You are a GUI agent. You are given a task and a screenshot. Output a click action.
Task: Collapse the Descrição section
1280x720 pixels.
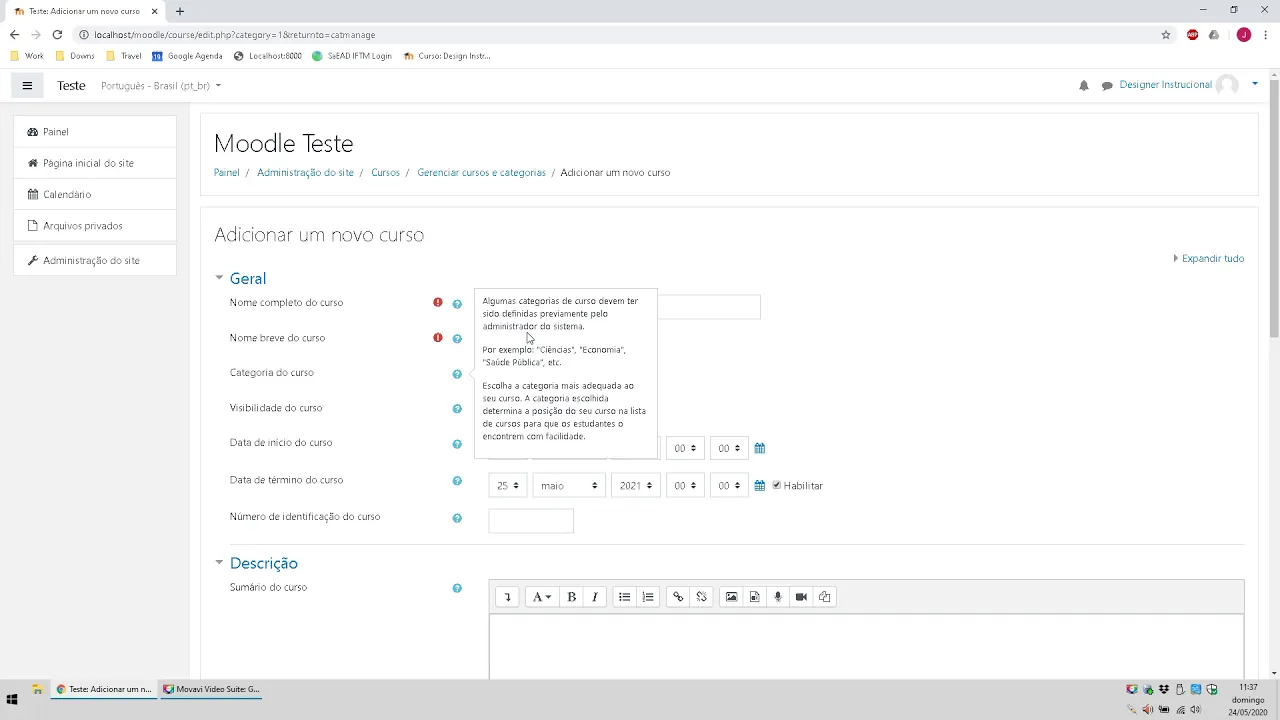click(x=264, y=563)
